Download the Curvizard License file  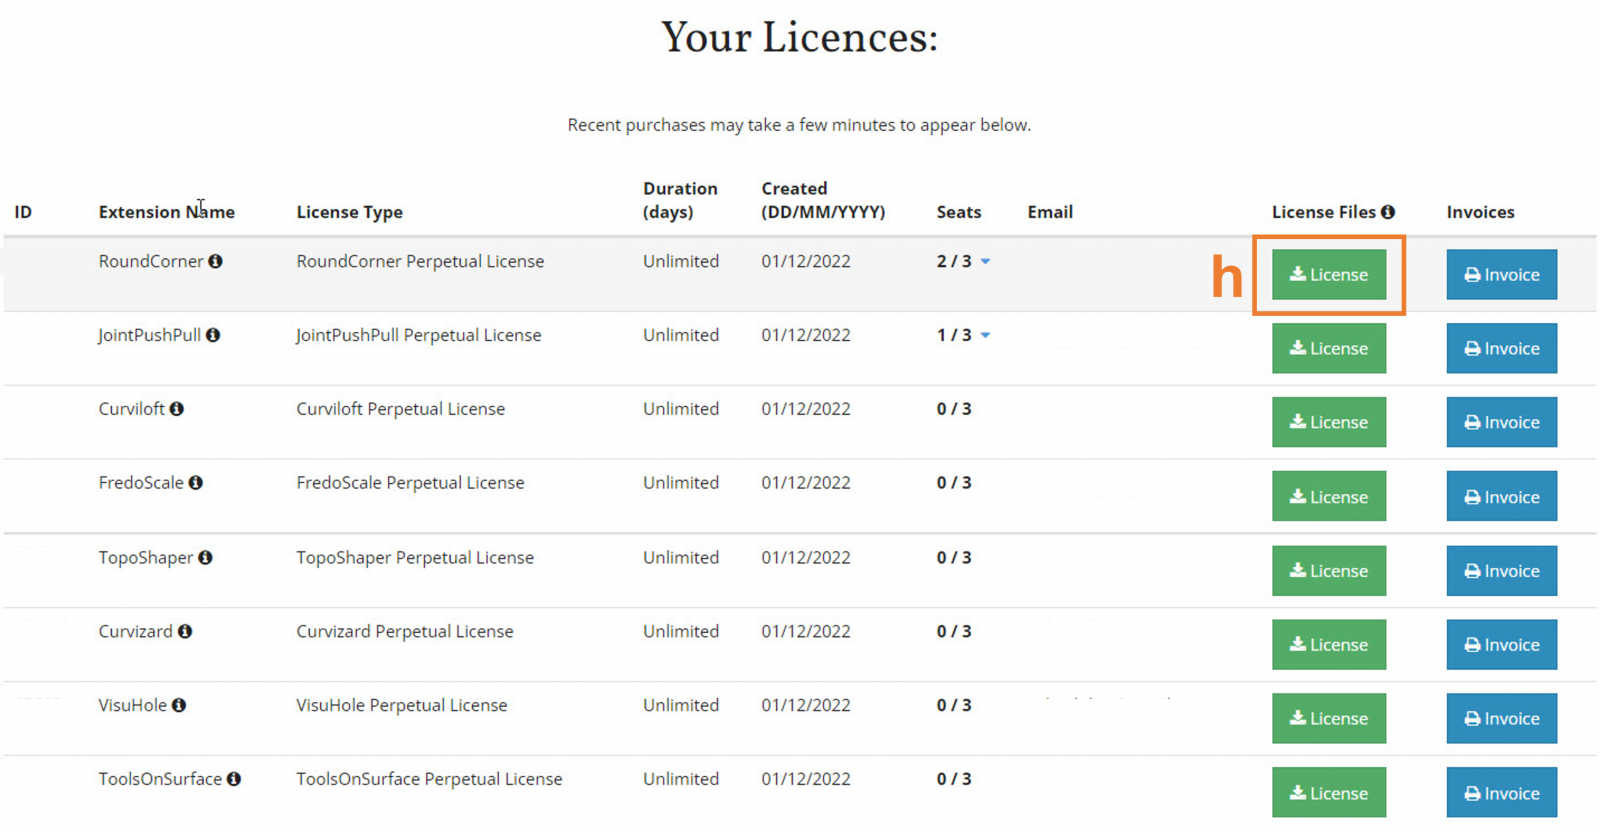pyautogui.click(x=1329, y=645)
